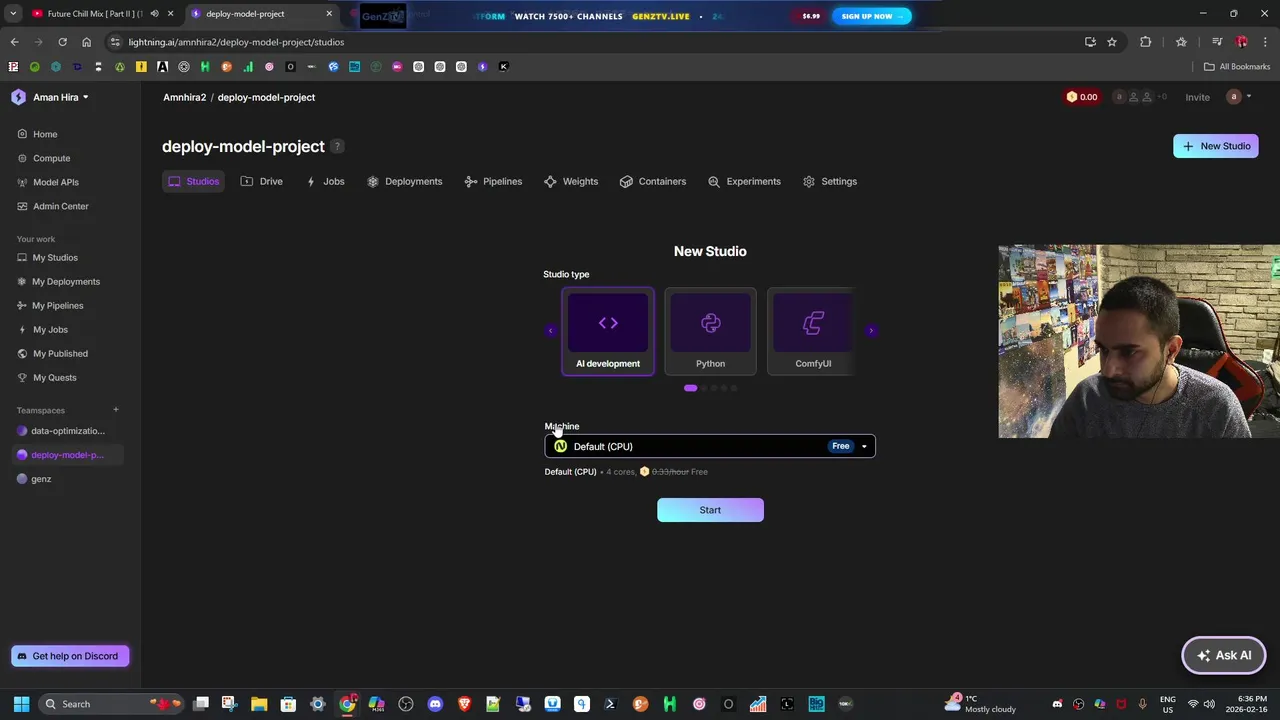Open the user avatar menu dropdown

pyautogui.click(x=1239, y=97)
